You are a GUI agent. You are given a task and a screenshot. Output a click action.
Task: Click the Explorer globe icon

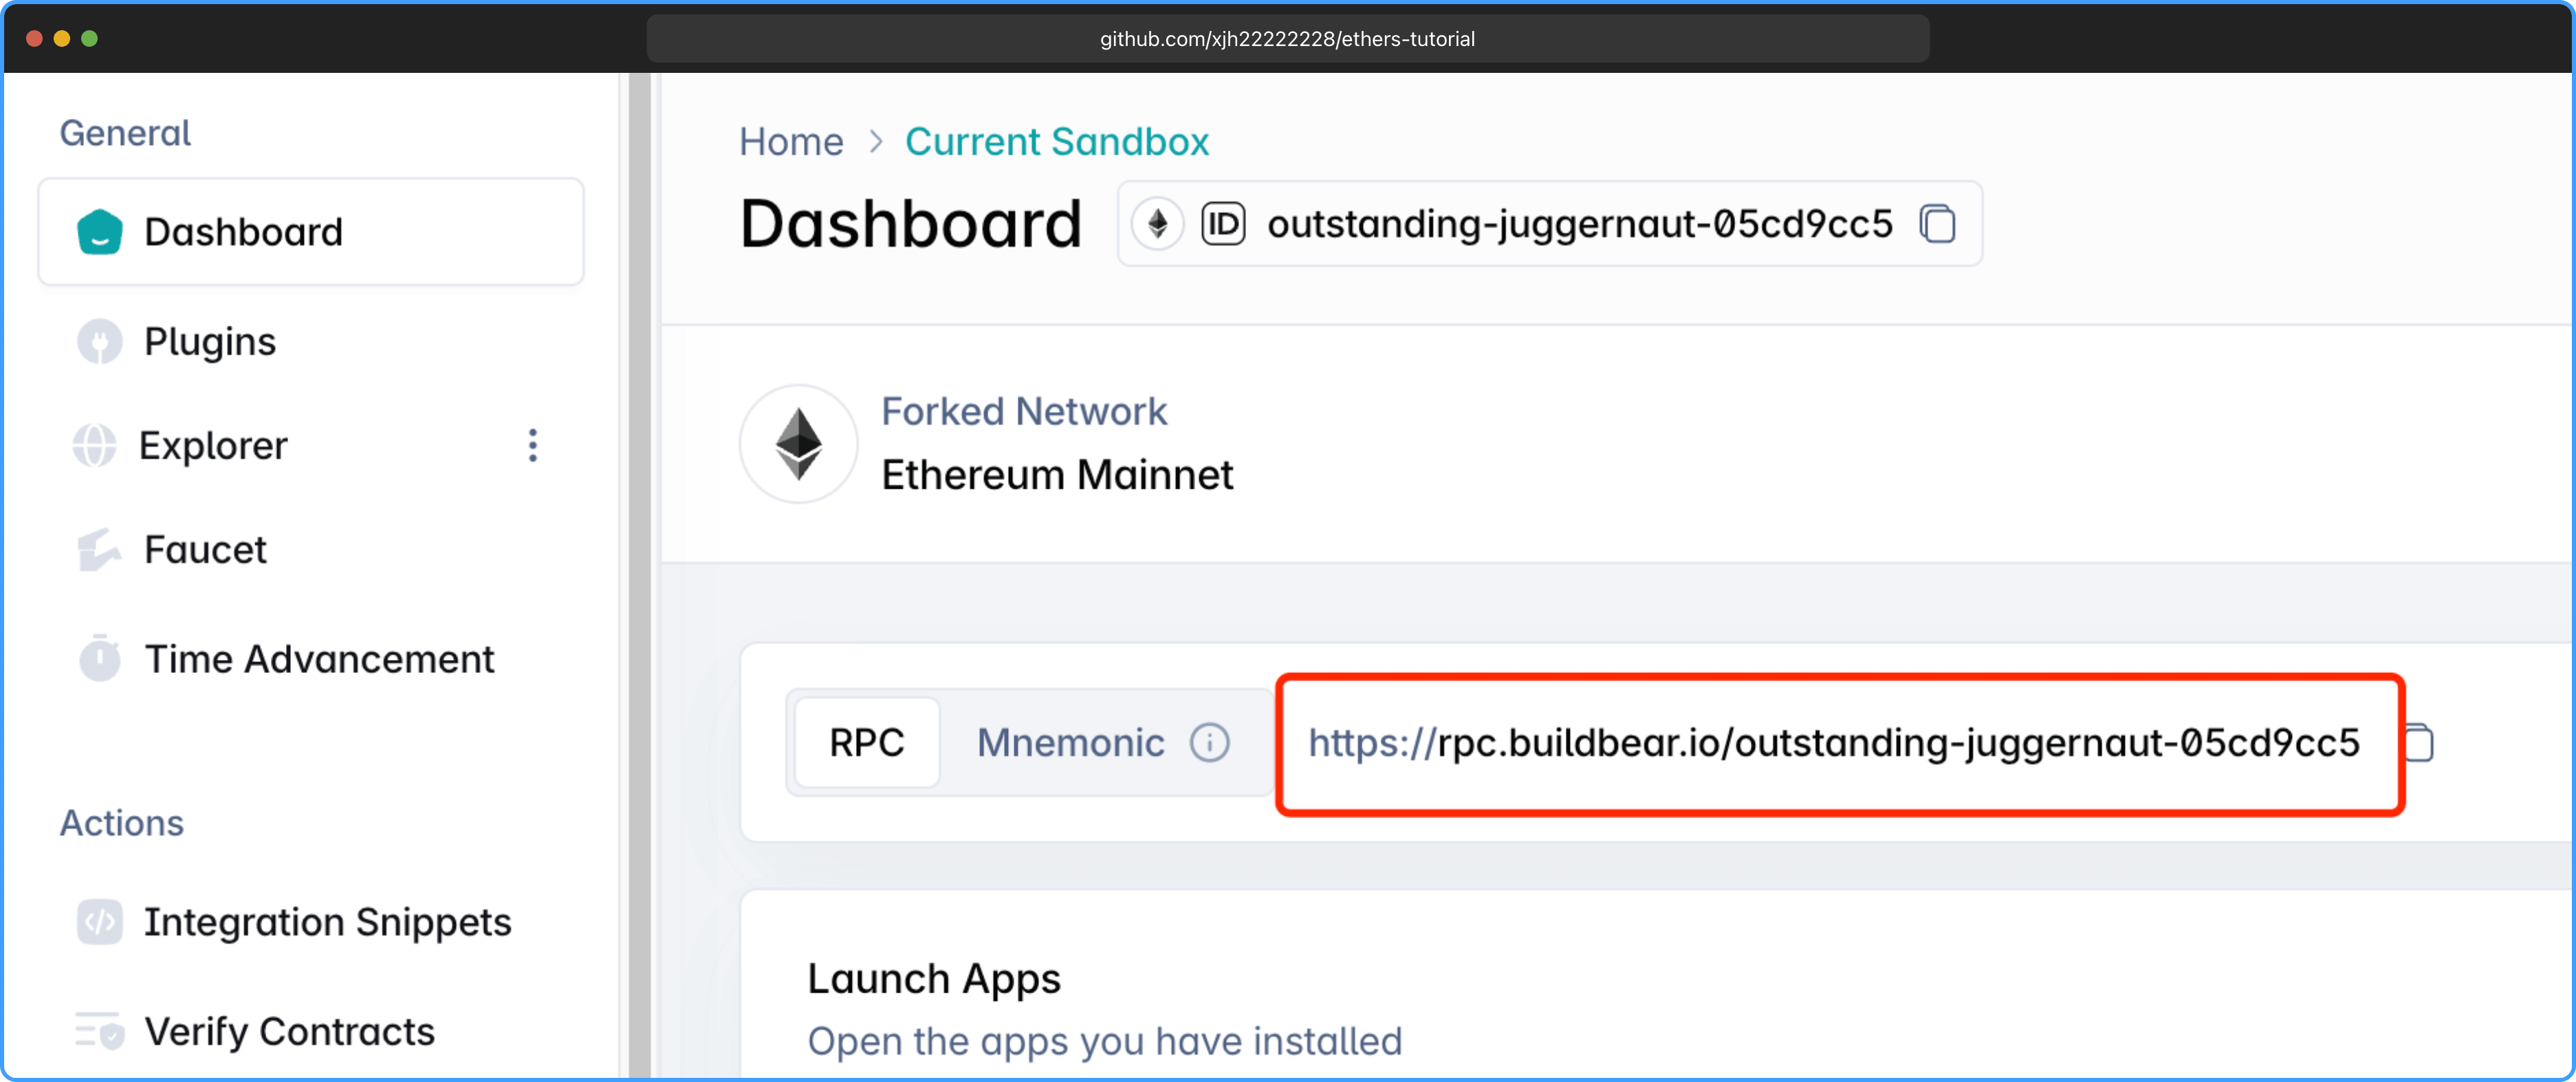click(95, 446)
